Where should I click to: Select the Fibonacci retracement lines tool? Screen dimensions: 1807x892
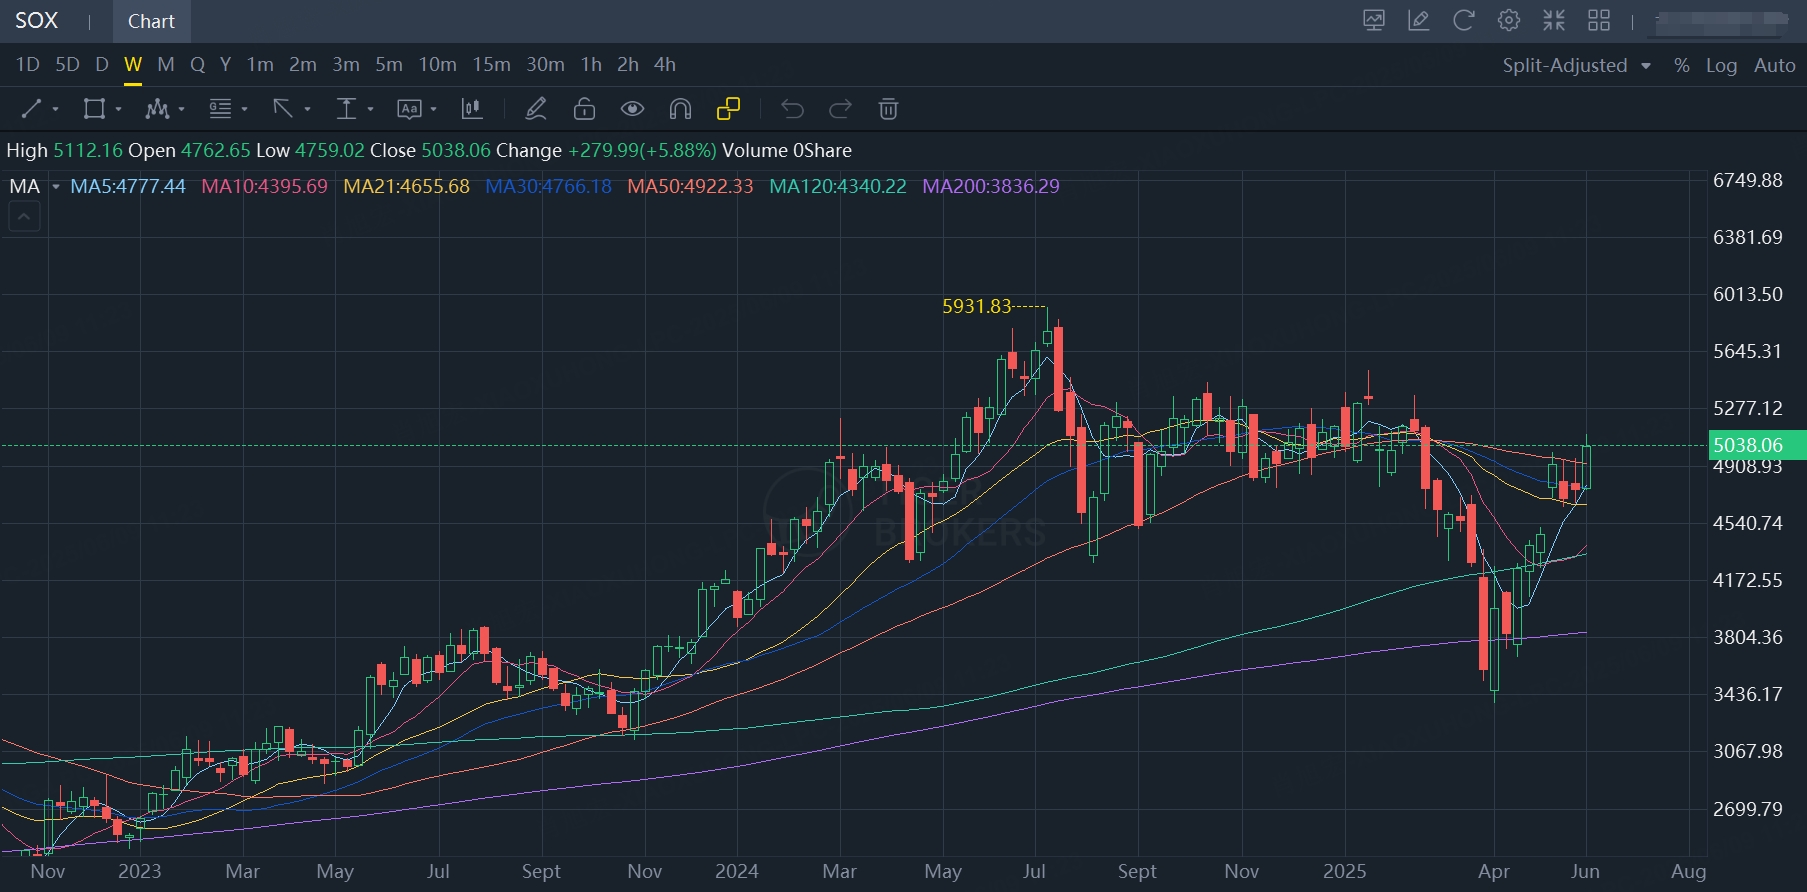(x=220, y=109)
